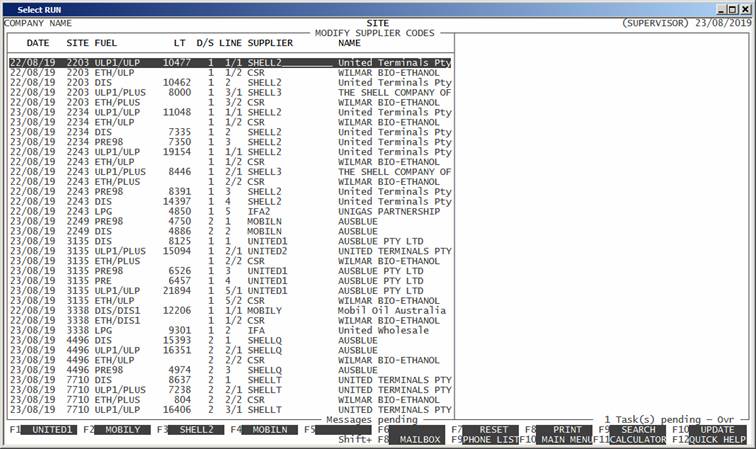Select the LPG row with LT 9301

pos(230,330)
